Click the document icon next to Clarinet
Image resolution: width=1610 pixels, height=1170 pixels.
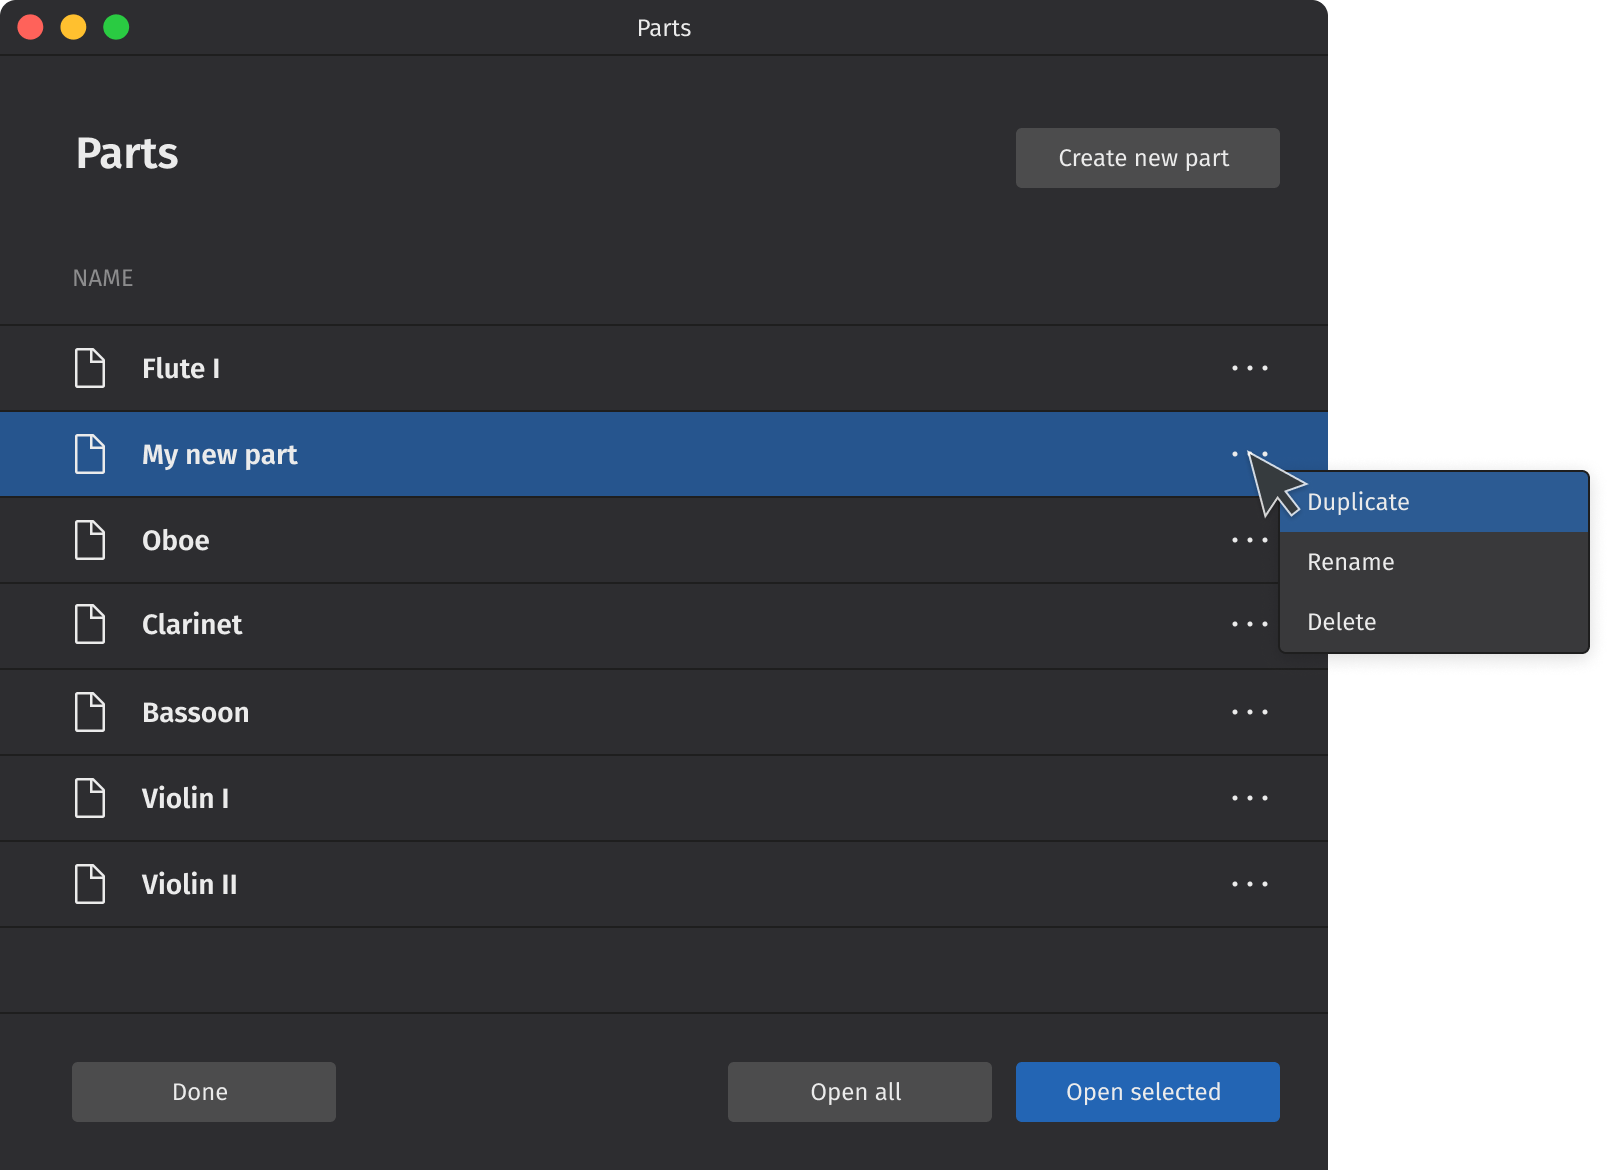coord(90,625)
